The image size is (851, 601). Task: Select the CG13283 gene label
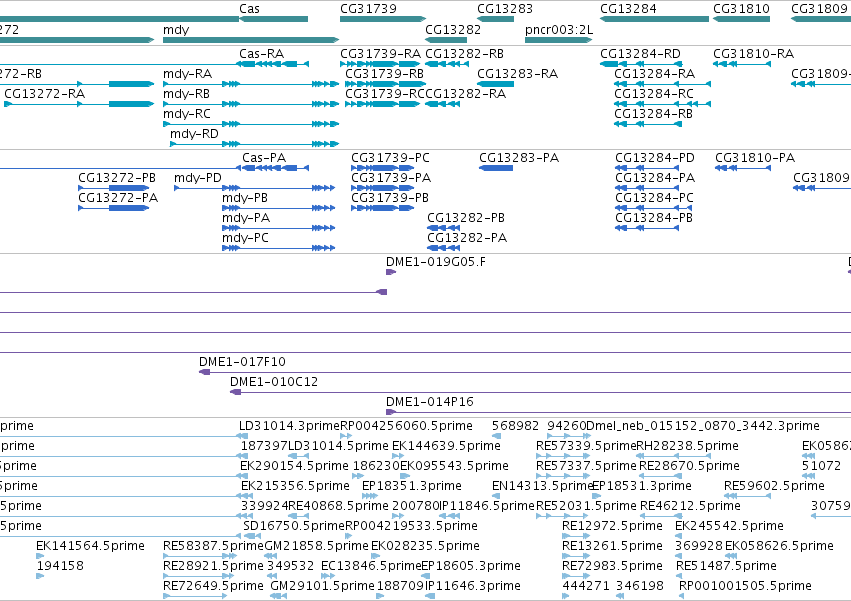coord(505,9)
